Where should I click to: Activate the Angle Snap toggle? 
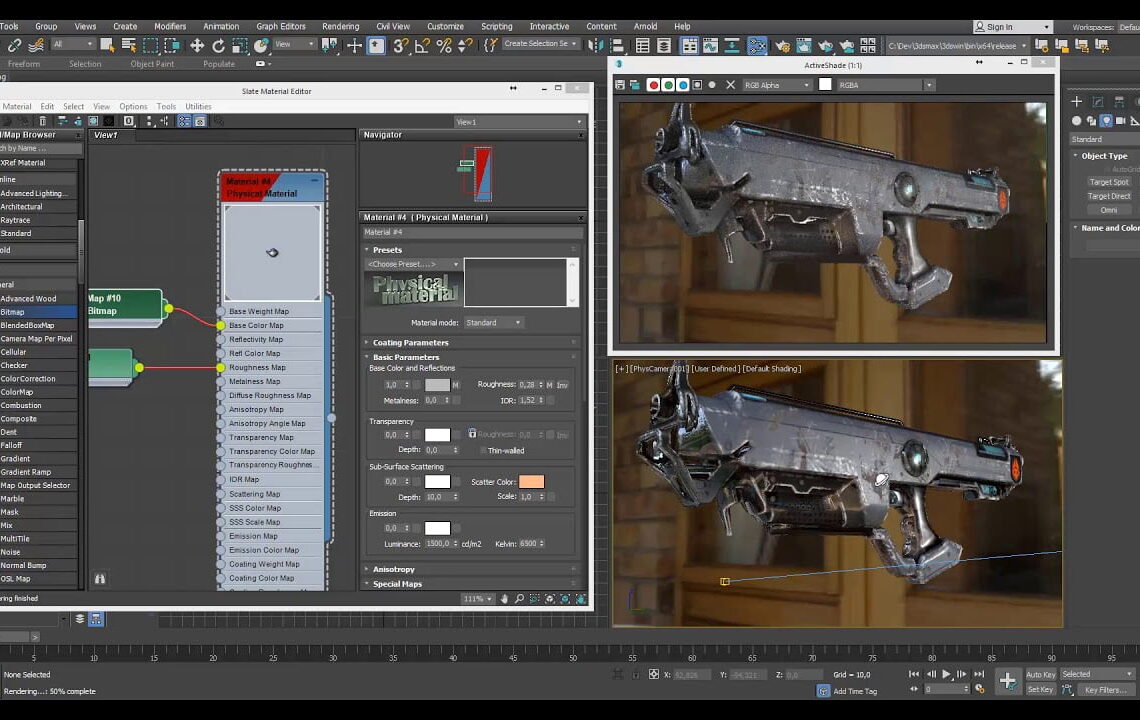point(423,46)
